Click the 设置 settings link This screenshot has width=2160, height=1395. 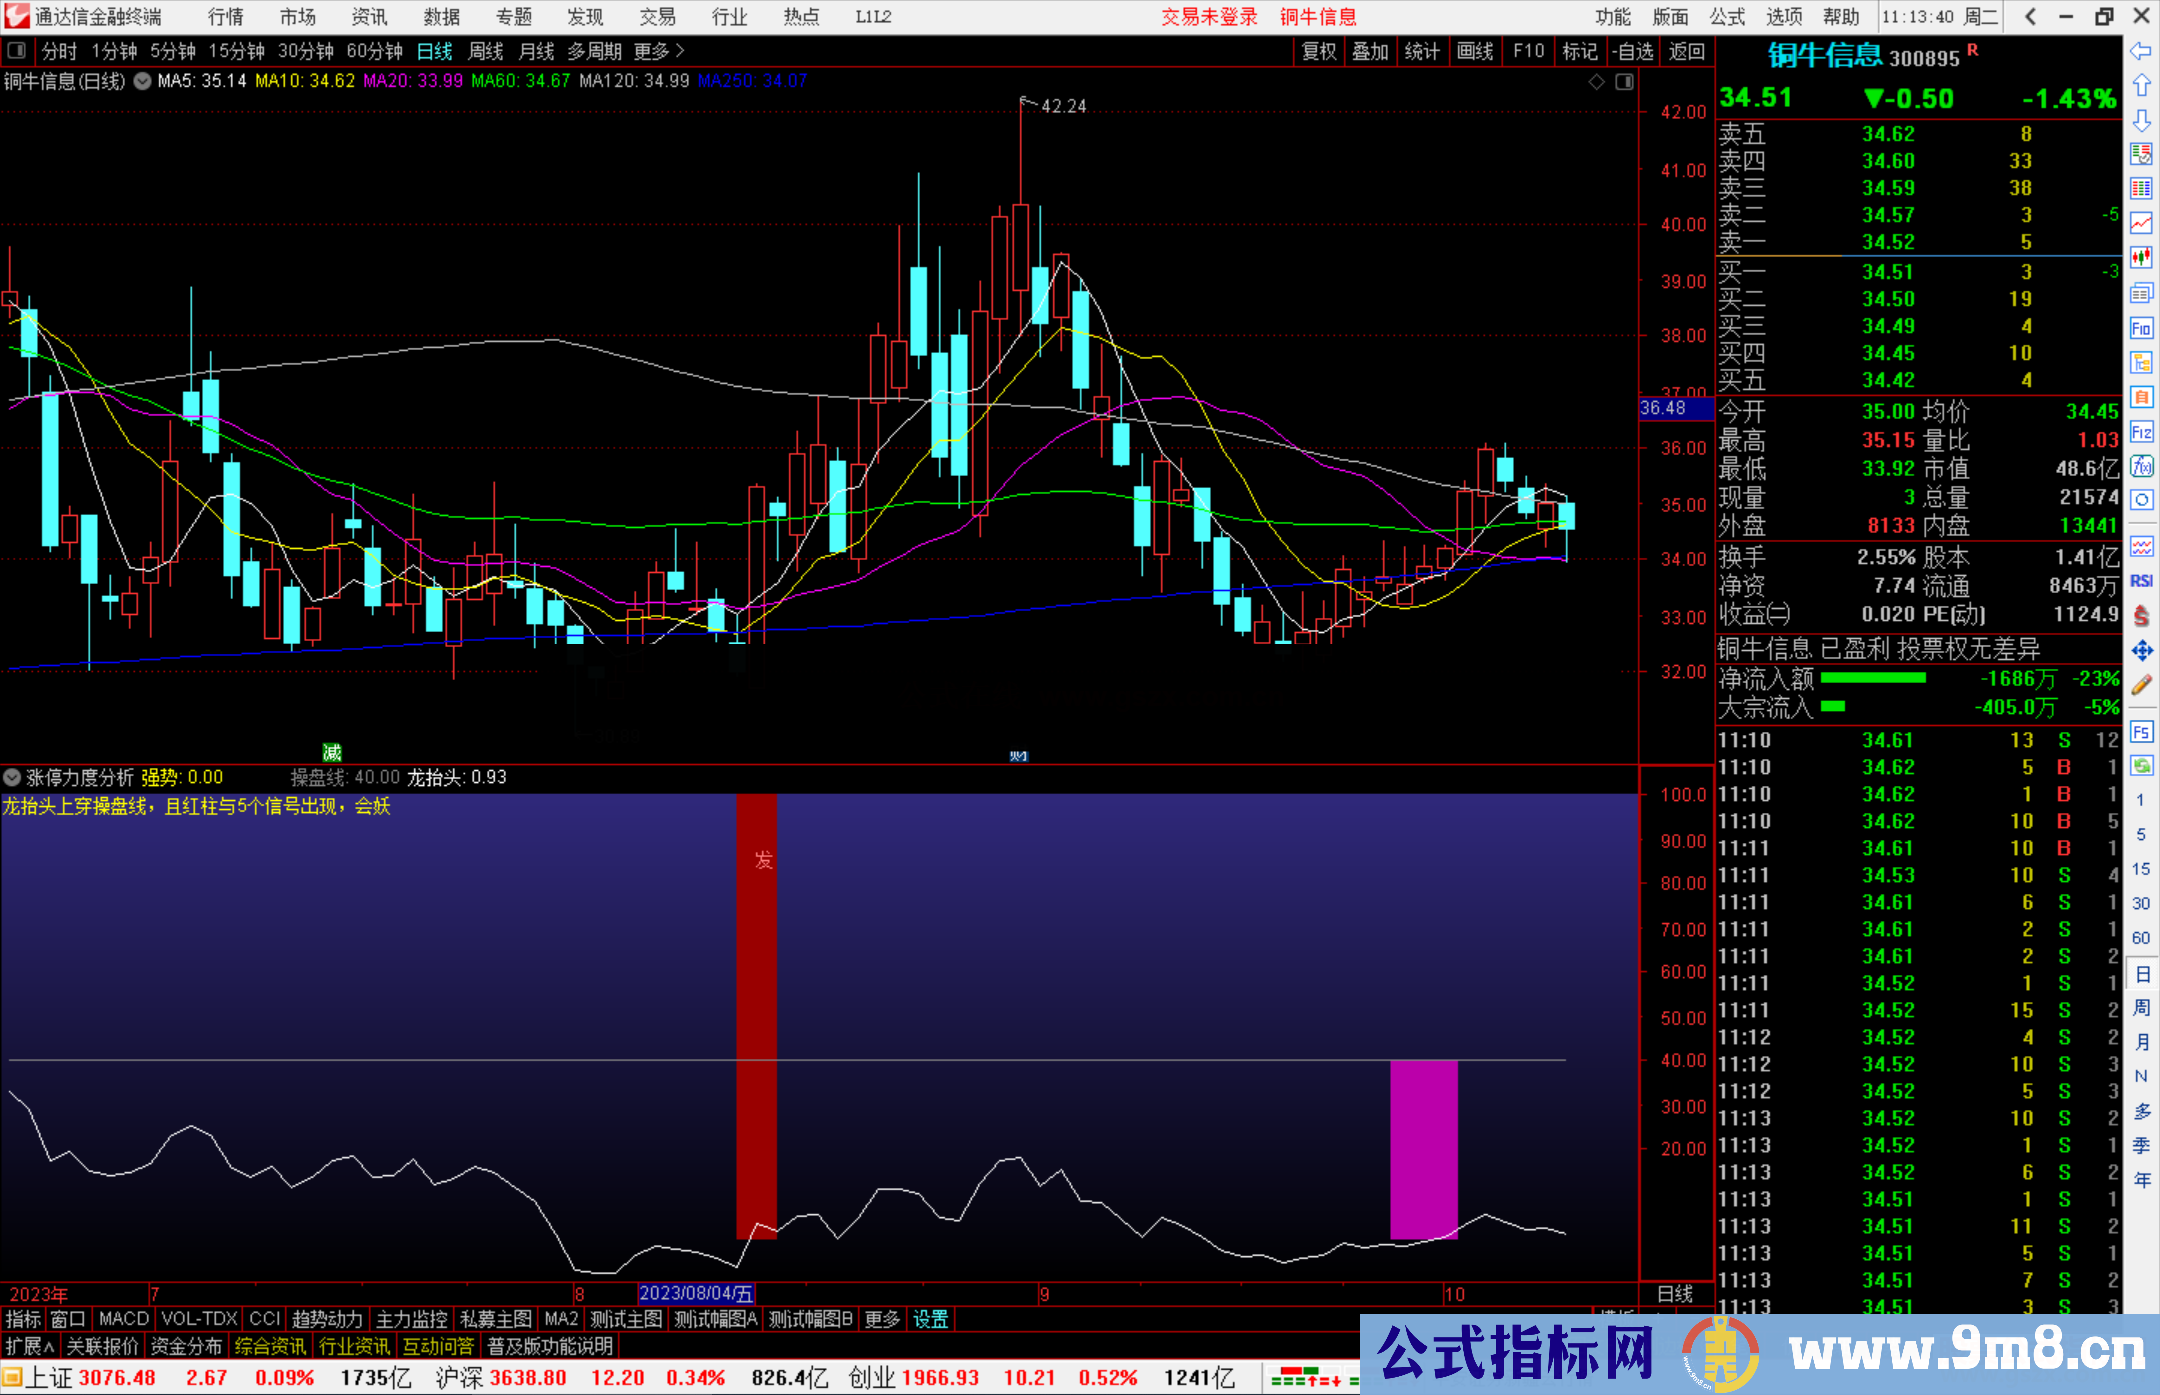point(930,1319)
